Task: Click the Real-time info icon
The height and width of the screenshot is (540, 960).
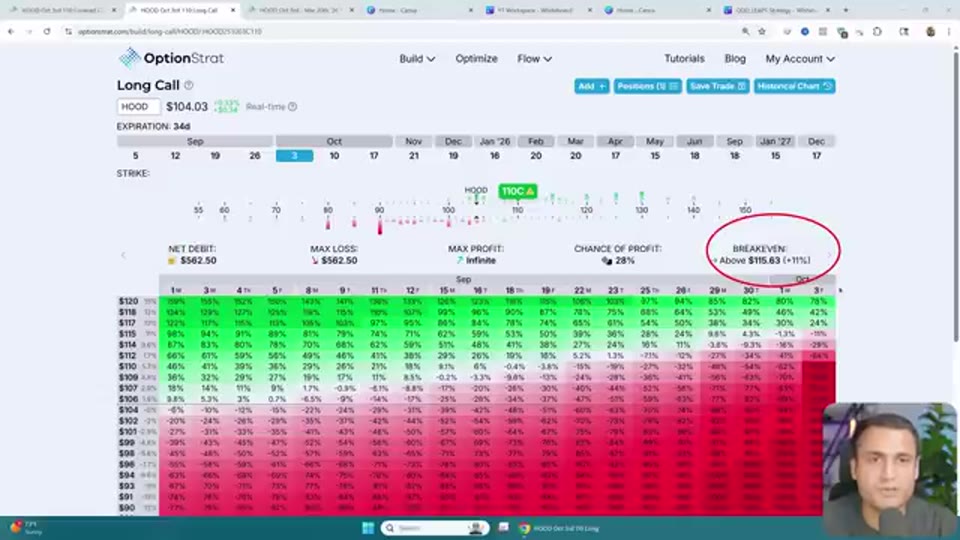Action: click(x=293, y=107)
